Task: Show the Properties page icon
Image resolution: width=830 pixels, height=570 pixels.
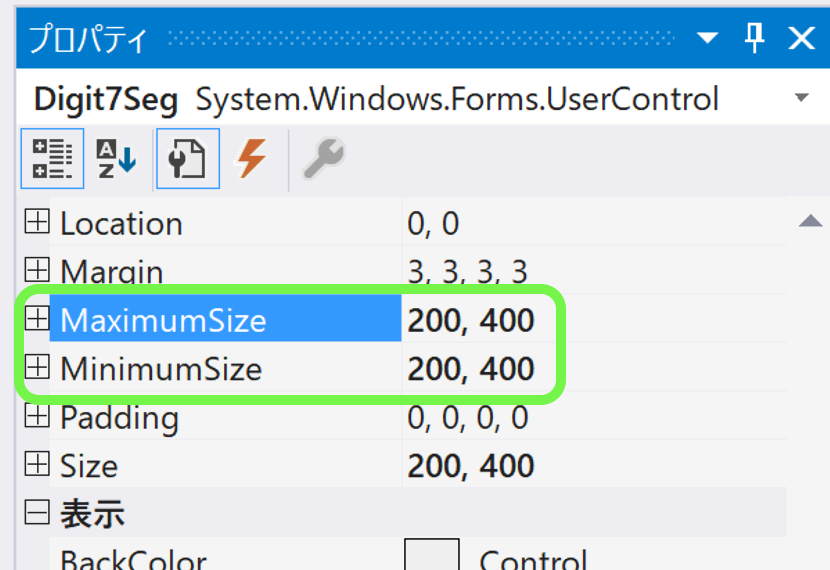Action: pos(188,158)
